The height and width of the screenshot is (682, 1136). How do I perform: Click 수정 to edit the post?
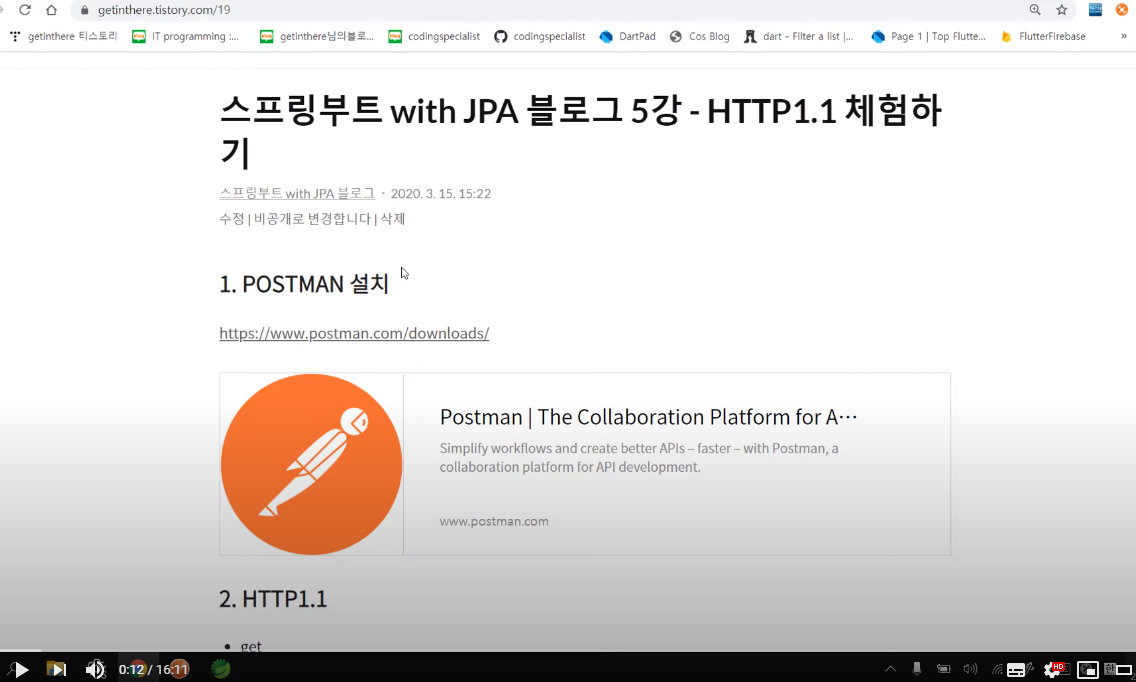click(232, 219)
